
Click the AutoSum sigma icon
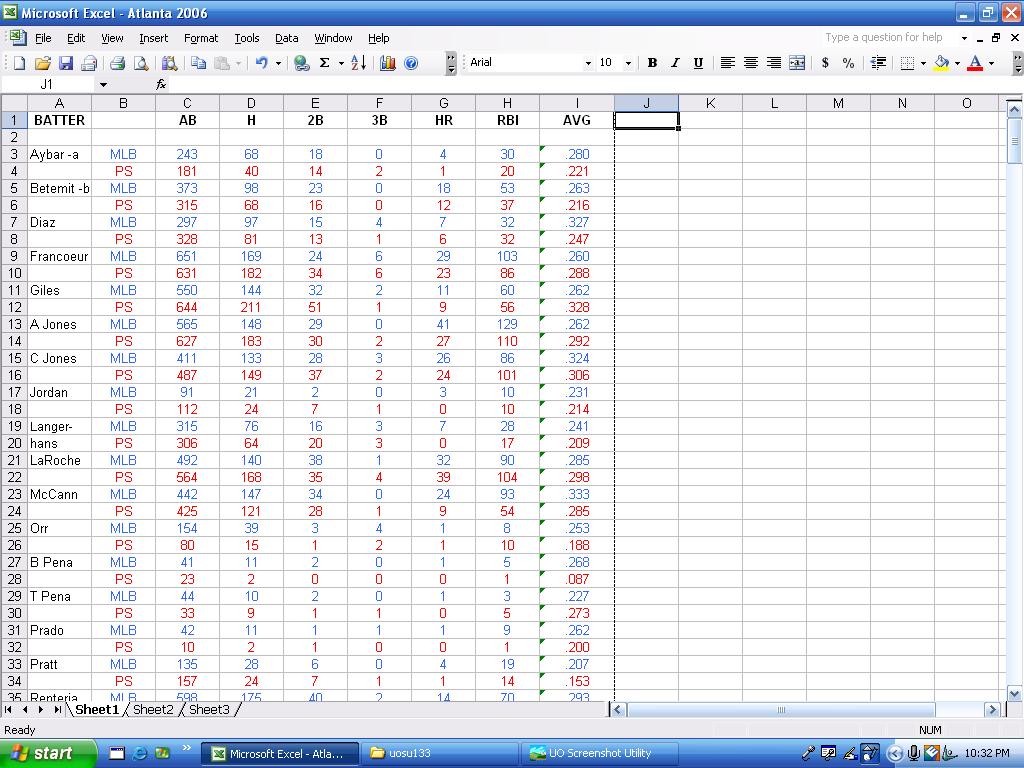(x=324, y=63)
